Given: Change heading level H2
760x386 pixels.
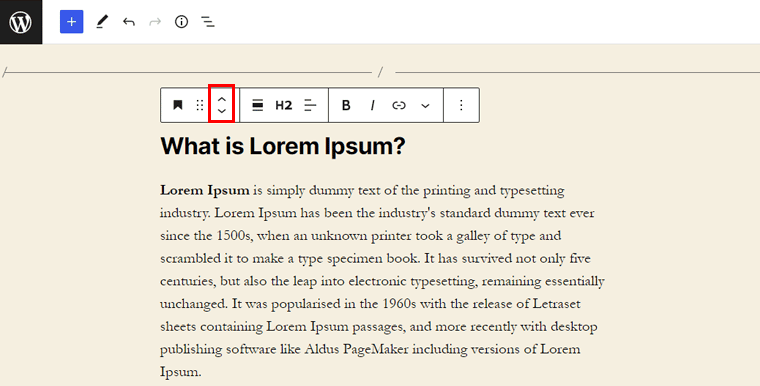Looking at the screenshot, I should click(x=284, y=105).
